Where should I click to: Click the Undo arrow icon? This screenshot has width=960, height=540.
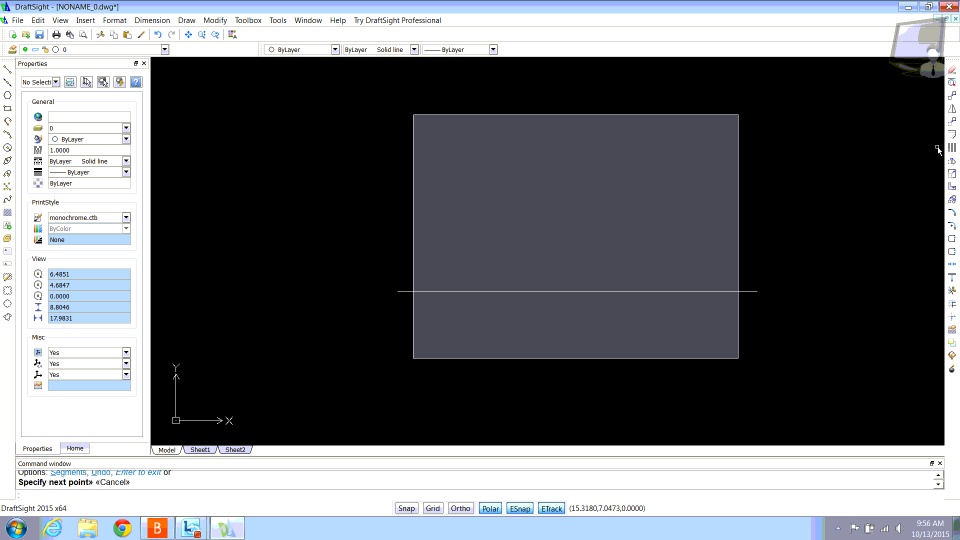(158, 35)
